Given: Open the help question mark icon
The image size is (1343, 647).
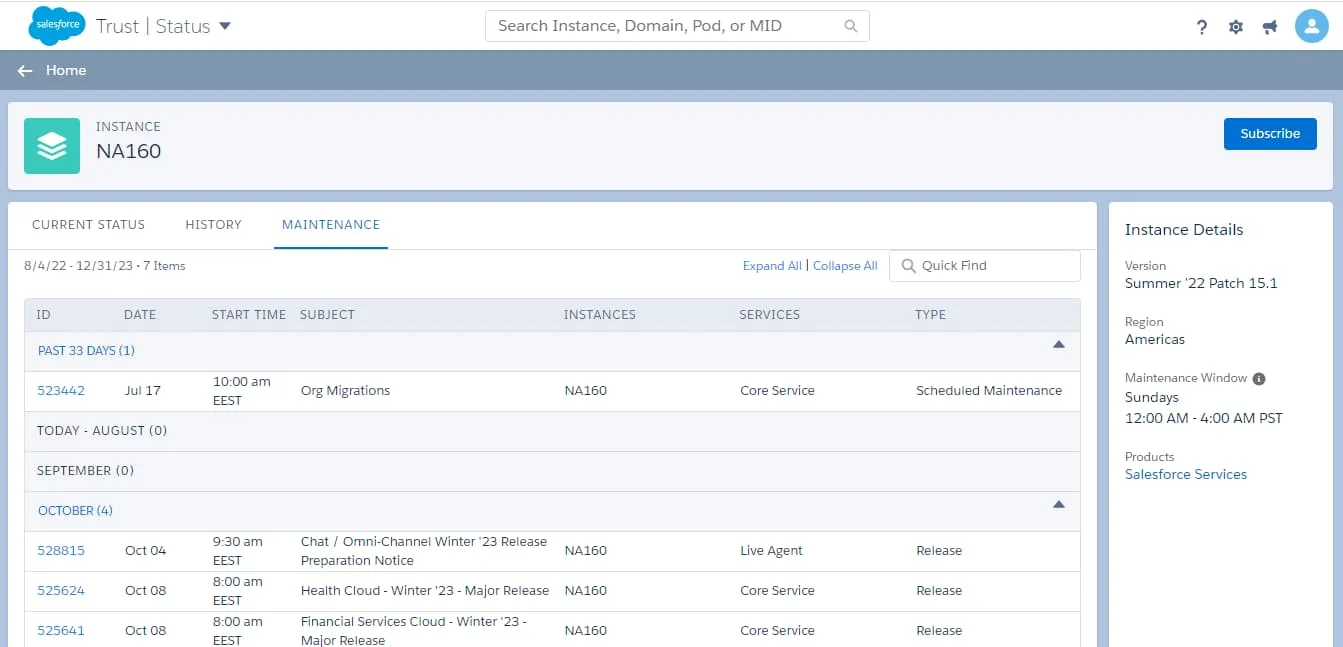Looking at the screenshot, I should click(x=1202, y=27).
